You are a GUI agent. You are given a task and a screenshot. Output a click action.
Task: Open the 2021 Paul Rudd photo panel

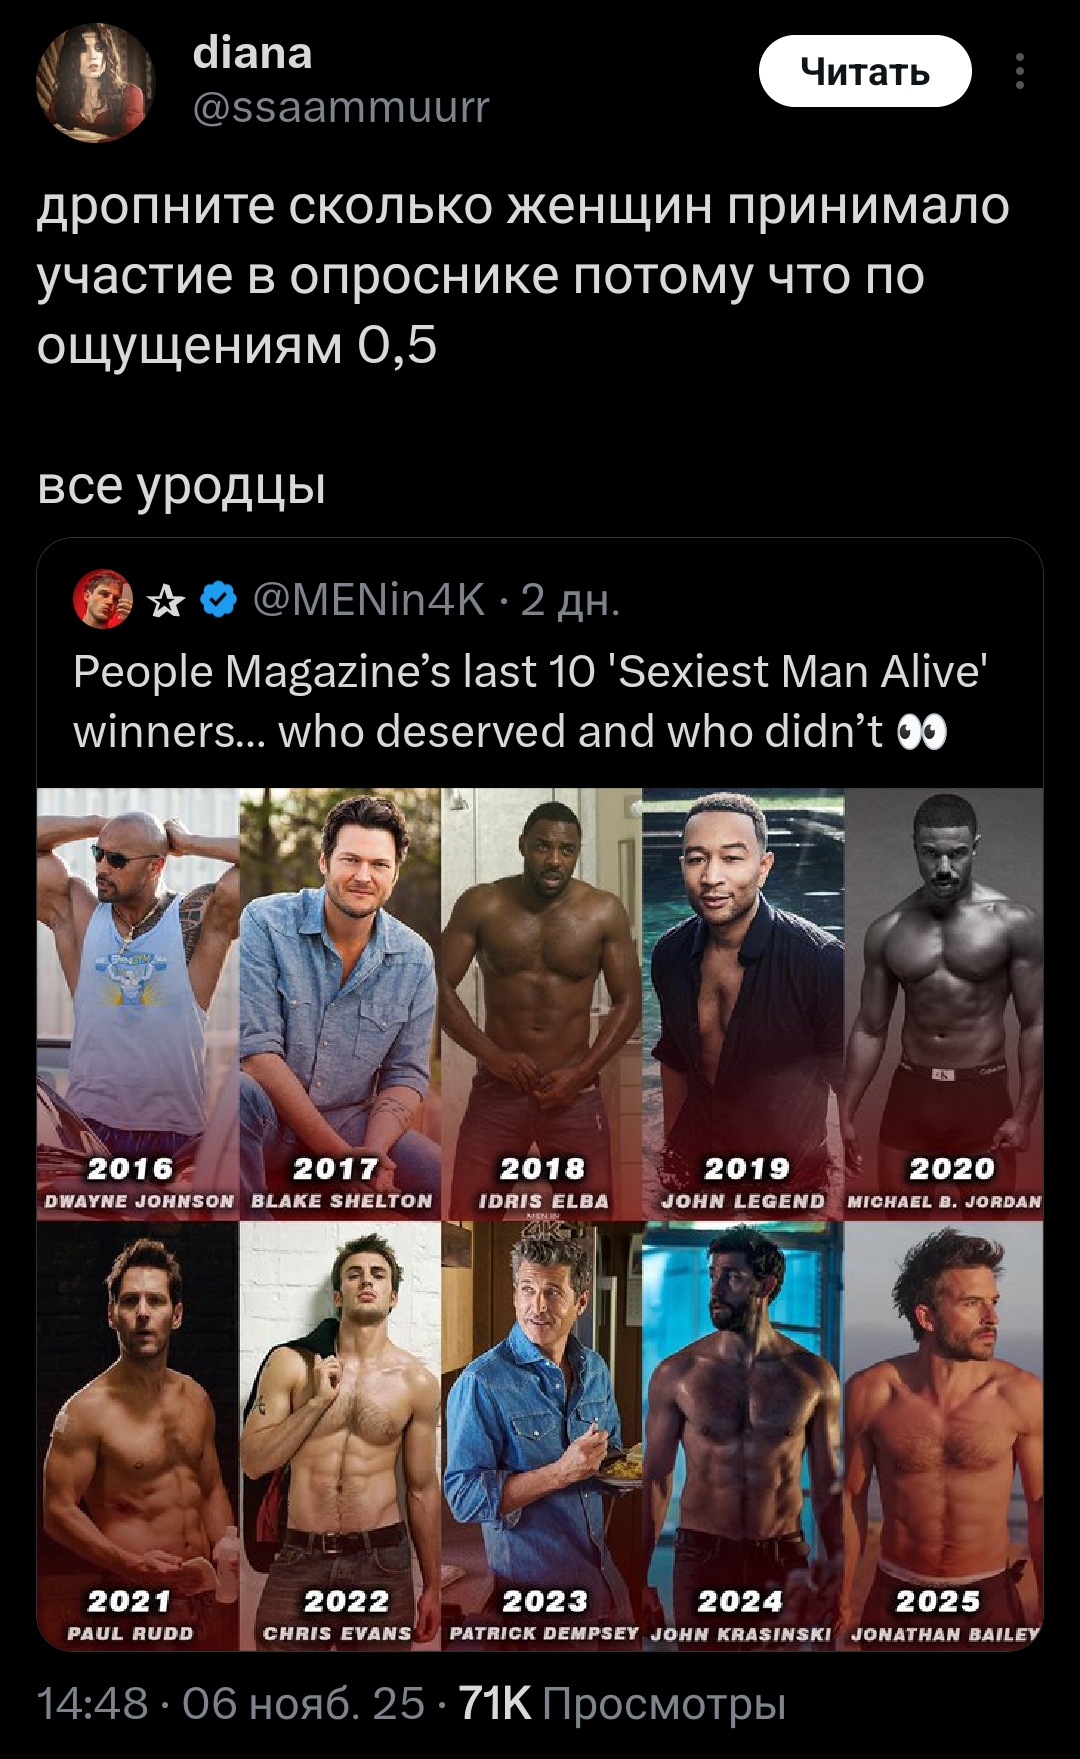coord(138,1435)
